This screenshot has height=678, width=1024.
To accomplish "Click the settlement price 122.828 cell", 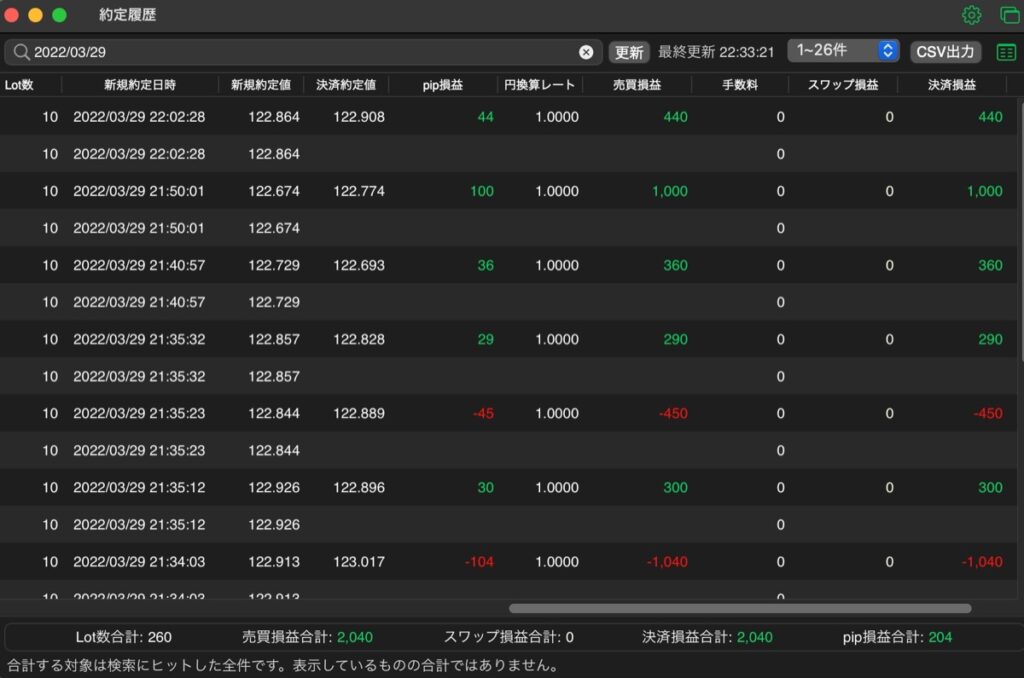I will (359, 340).
